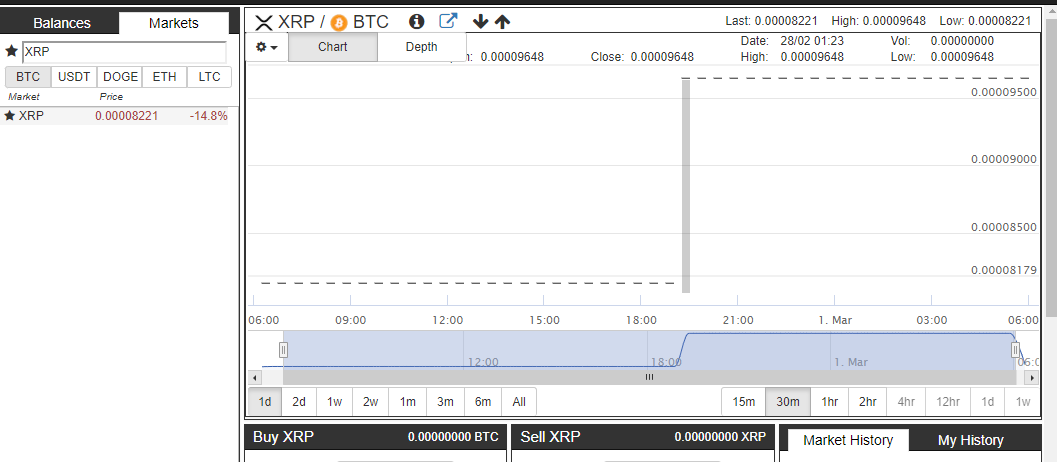Click the left handle of the navigator range

(x=284, y=349)
